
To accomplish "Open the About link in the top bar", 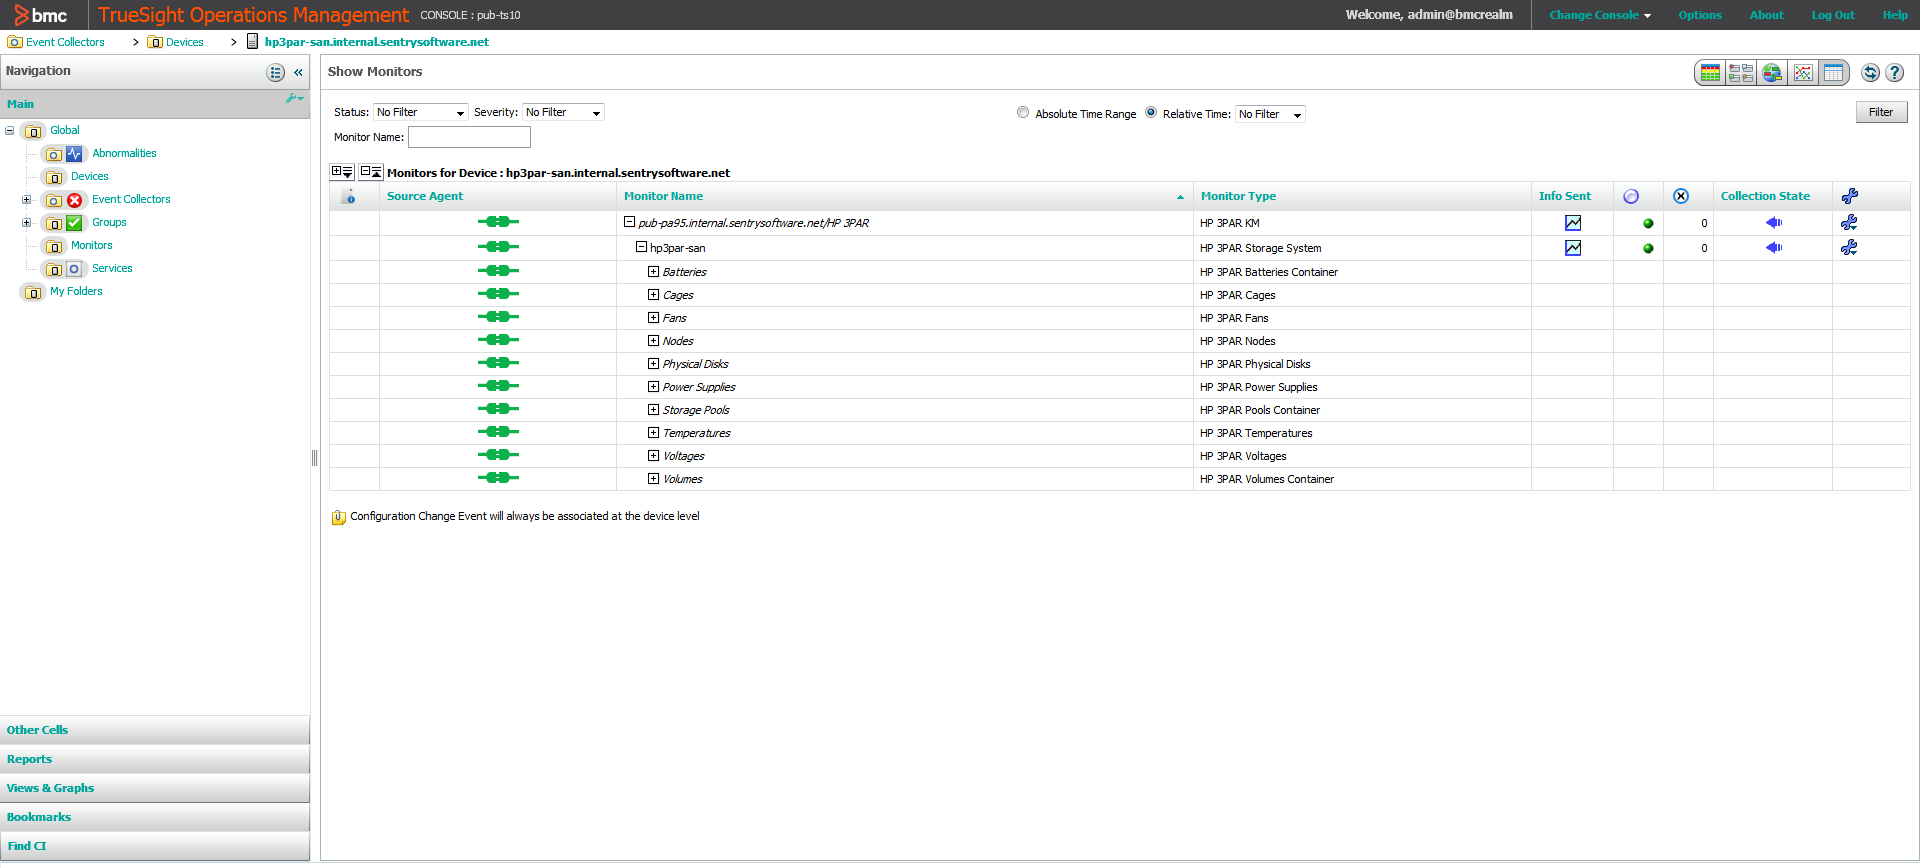I will pyautogui.click(x=1766, y=15).
